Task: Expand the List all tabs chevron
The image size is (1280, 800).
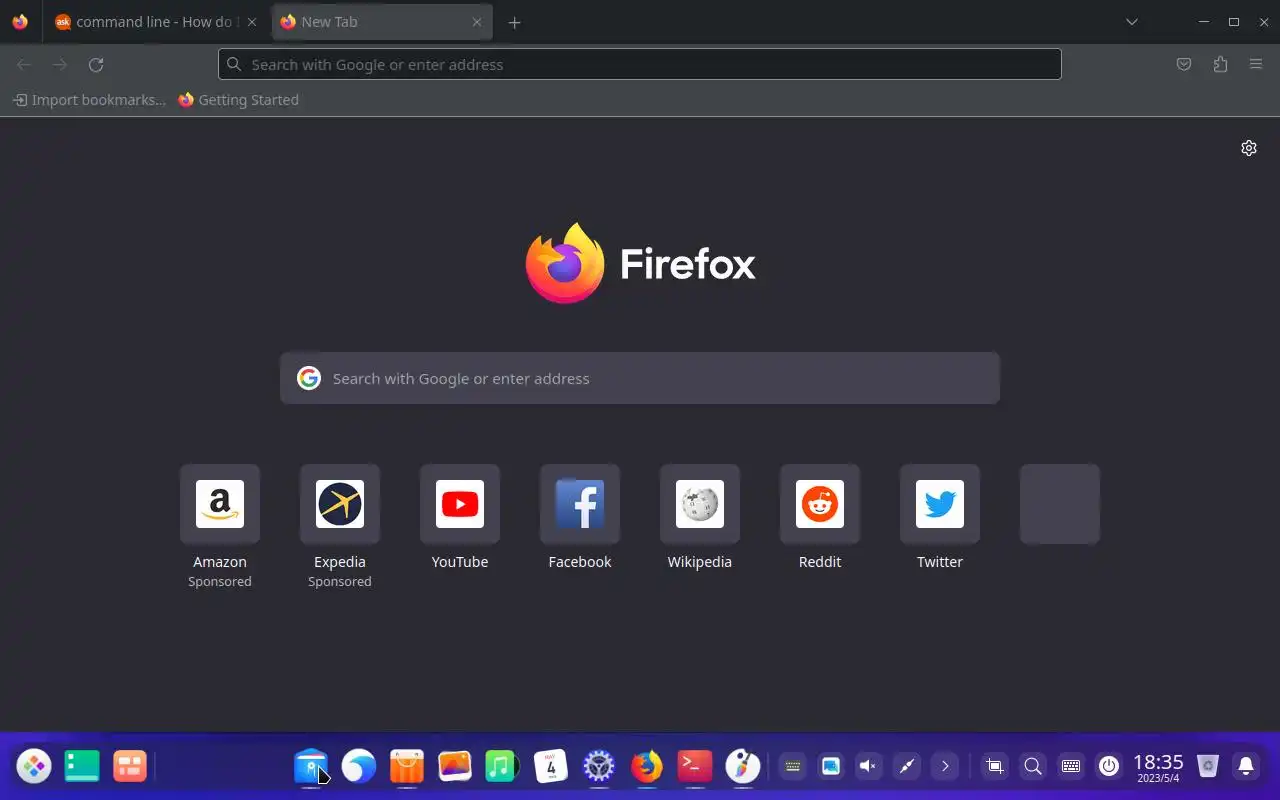Action: point(1132,22)
